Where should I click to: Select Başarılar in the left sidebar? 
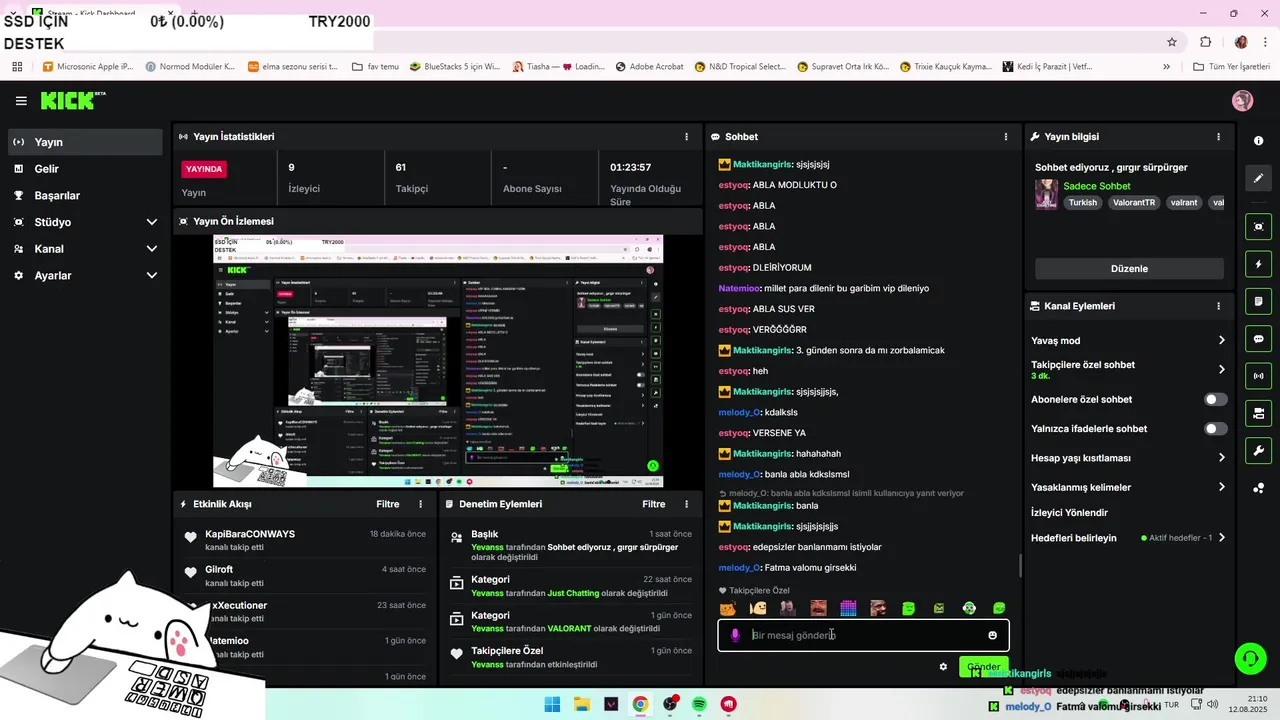coord(85,196)
